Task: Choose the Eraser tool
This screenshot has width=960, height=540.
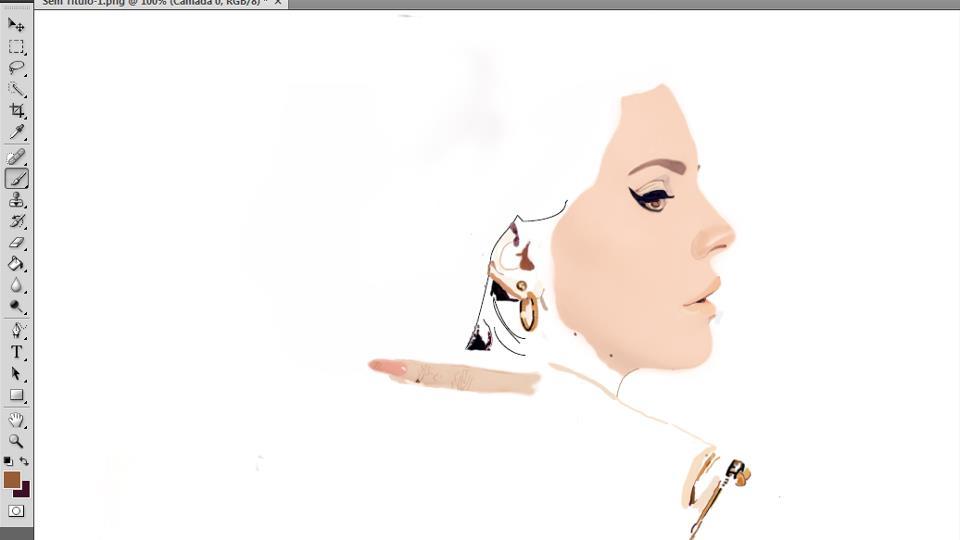Action: (x=16, y=243)
